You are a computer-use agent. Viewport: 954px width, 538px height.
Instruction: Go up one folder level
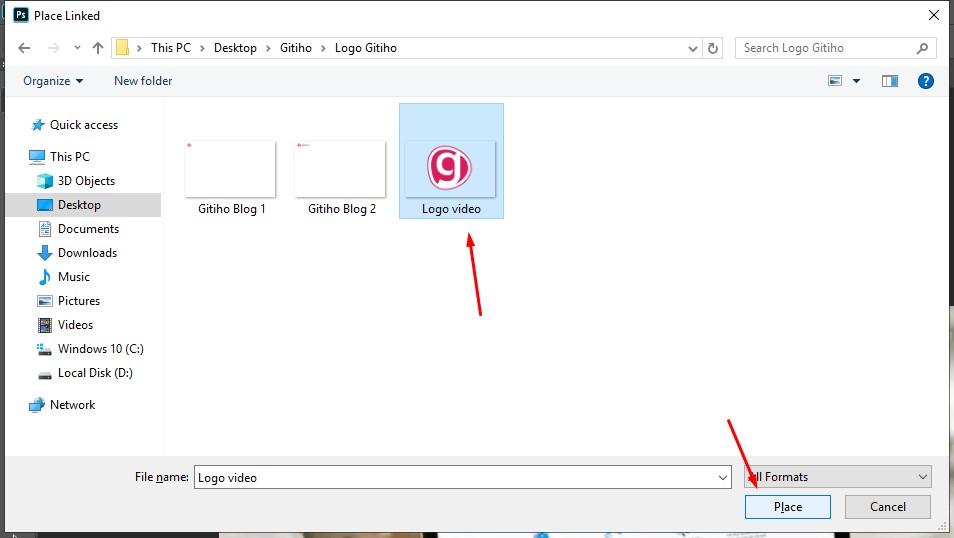click(97, 48)
